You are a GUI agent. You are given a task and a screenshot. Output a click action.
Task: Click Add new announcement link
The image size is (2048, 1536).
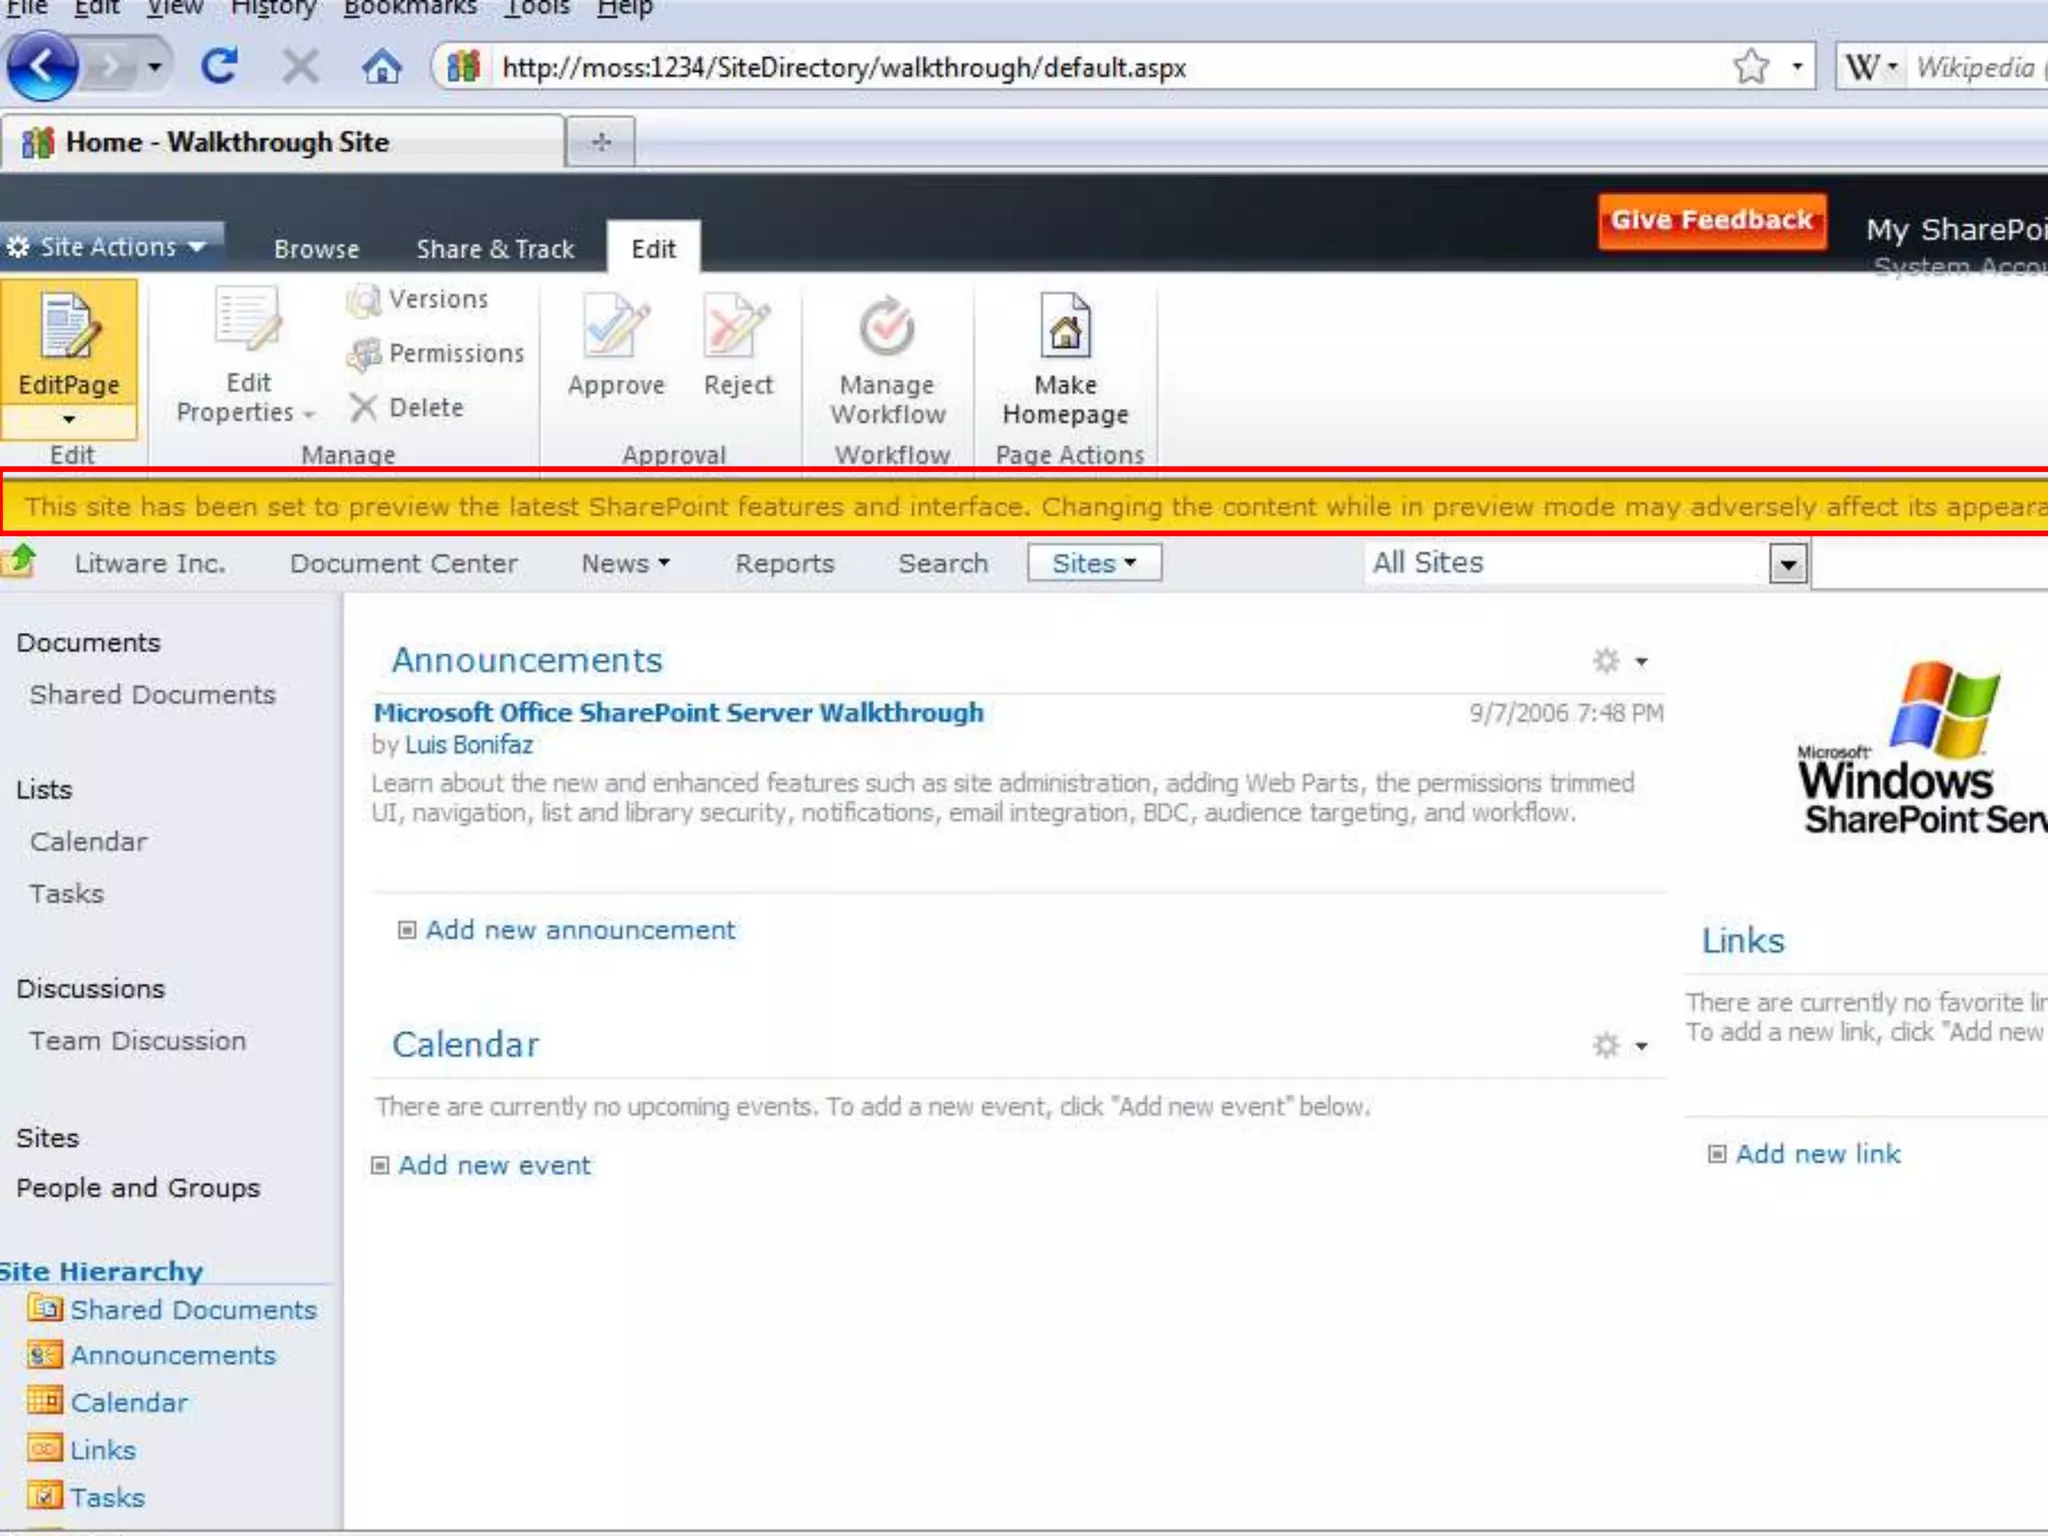(x=580, y=930)
